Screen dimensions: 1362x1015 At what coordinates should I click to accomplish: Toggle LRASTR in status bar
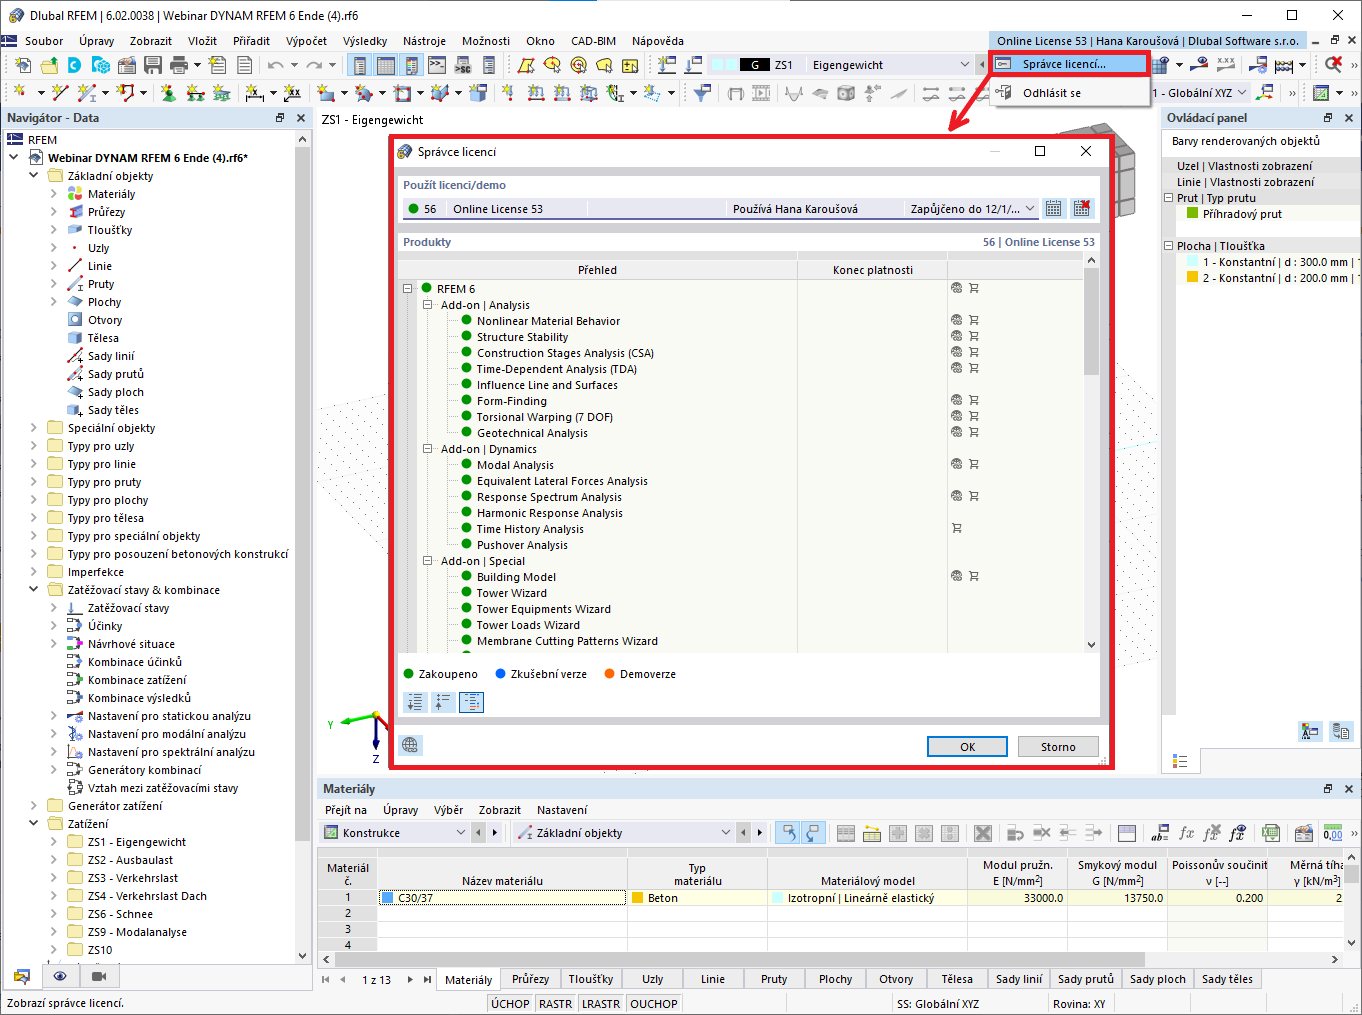601,1004
